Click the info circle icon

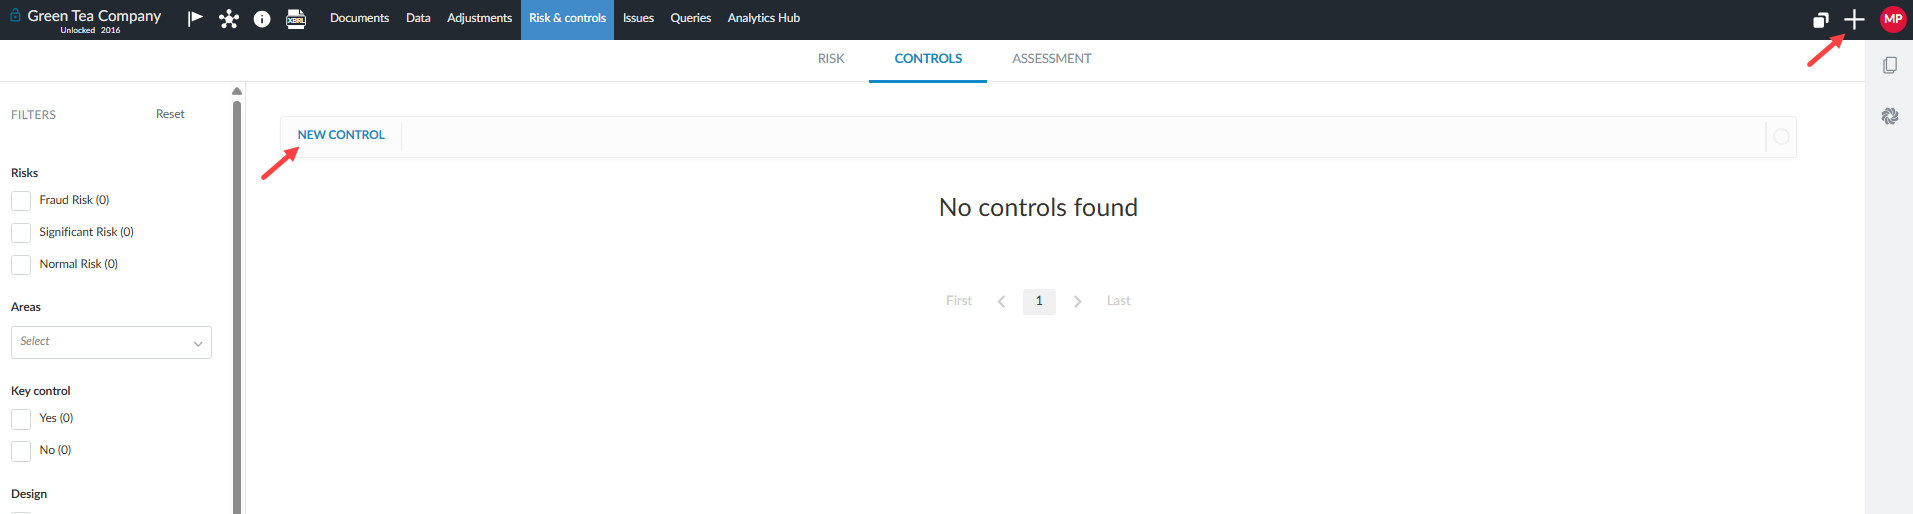[x=262, y=19]
